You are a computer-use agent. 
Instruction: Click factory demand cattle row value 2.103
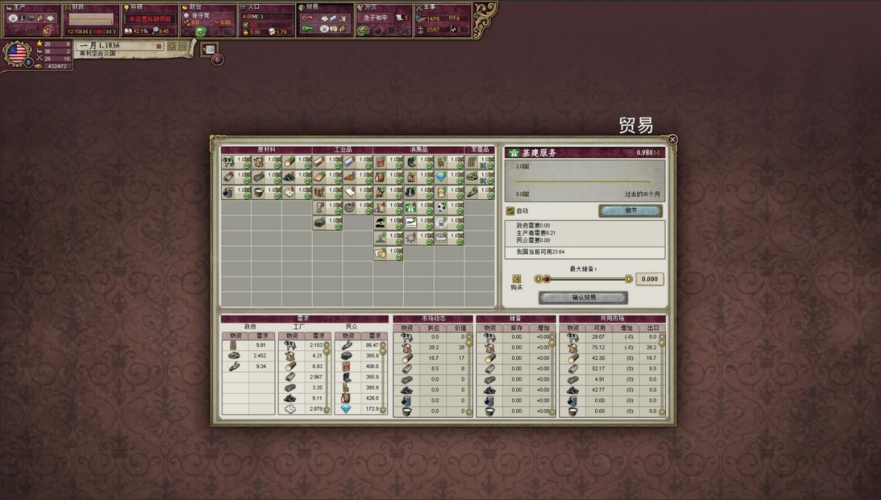(316, 345)
